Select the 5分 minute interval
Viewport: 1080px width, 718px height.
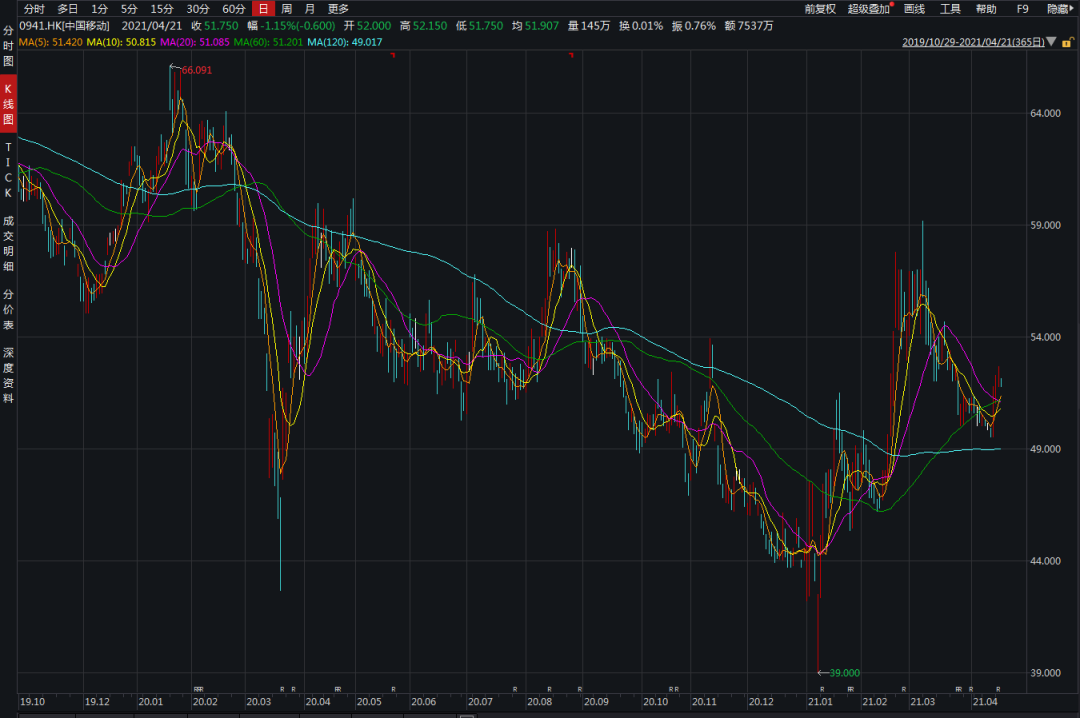129,9
